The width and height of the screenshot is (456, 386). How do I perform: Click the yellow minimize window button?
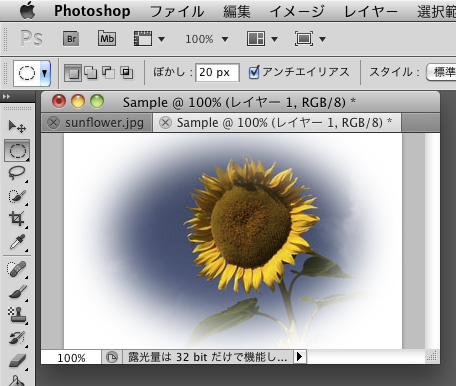78,101
